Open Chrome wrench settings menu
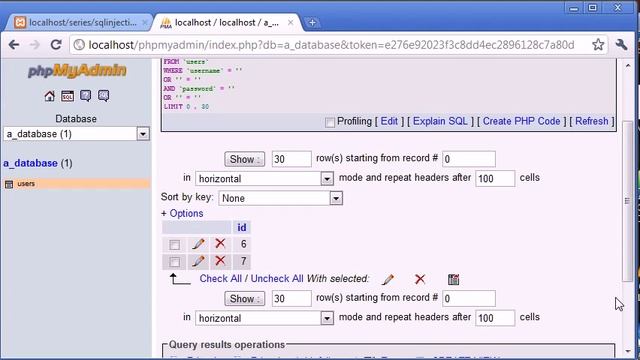Image resolution: width=640 pixels, height=360 pixels. pyautogui.click(x=622, y=44)
